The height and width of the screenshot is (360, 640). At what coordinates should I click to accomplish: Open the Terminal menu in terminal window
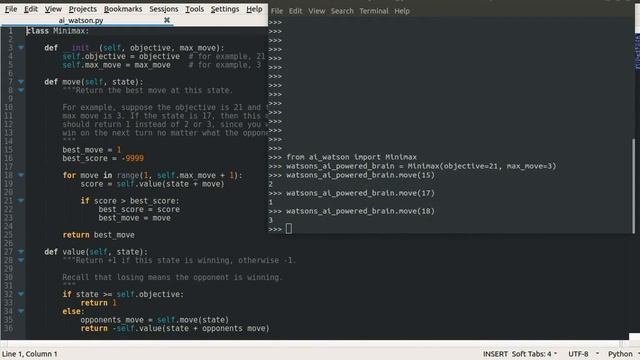pyautogui.click(x=374, y=11)
